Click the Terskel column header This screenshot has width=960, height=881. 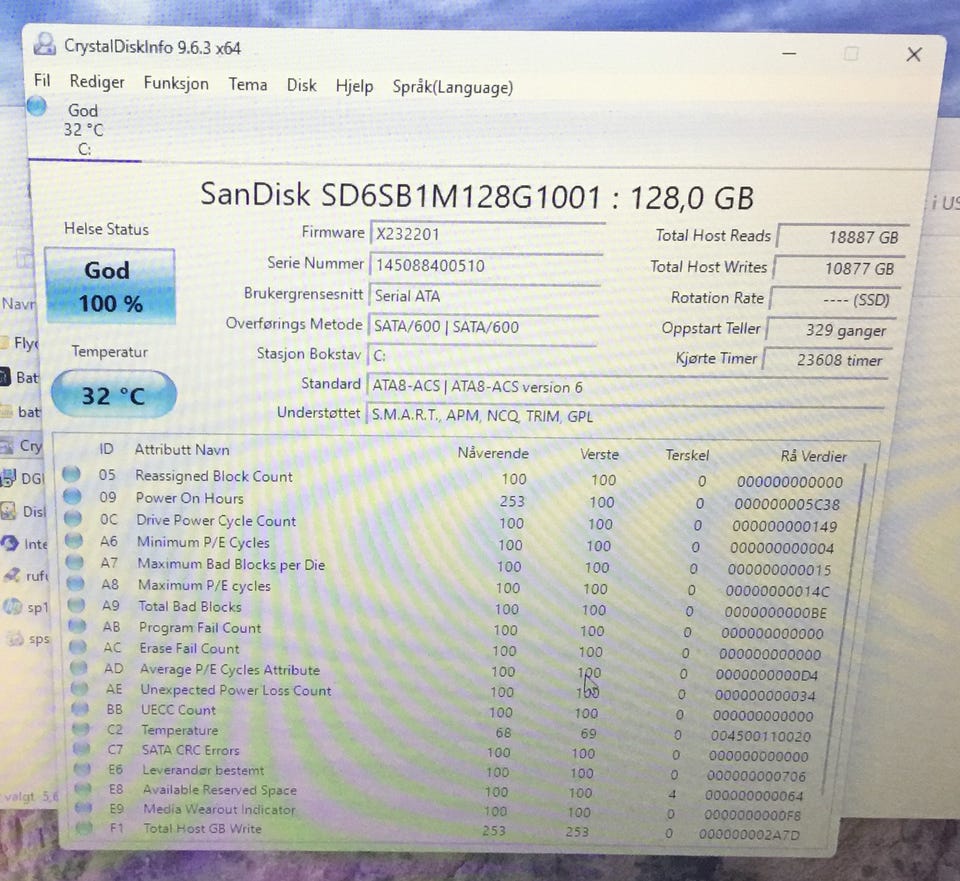[687, 455]
